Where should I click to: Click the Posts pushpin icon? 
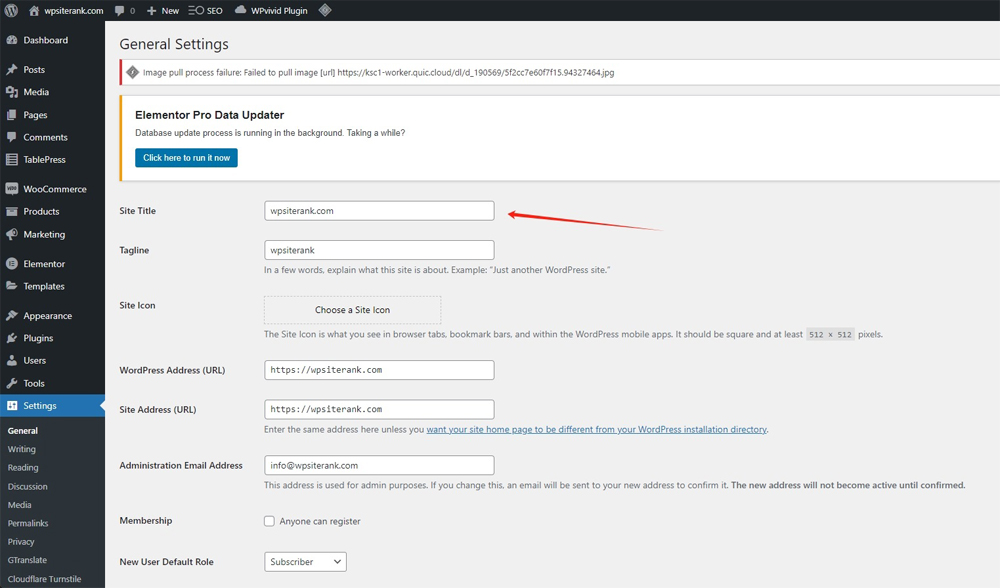(11, 70)
